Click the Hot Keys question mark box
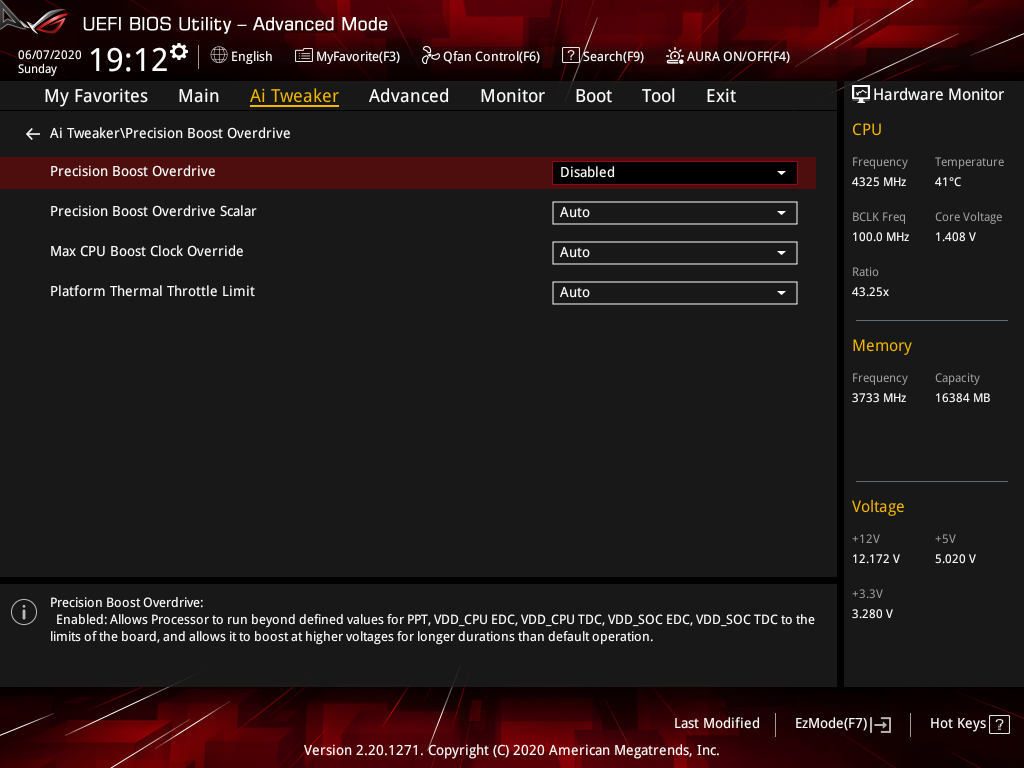Viewport: 1024px width, 768px height. (x=999, y=724)
